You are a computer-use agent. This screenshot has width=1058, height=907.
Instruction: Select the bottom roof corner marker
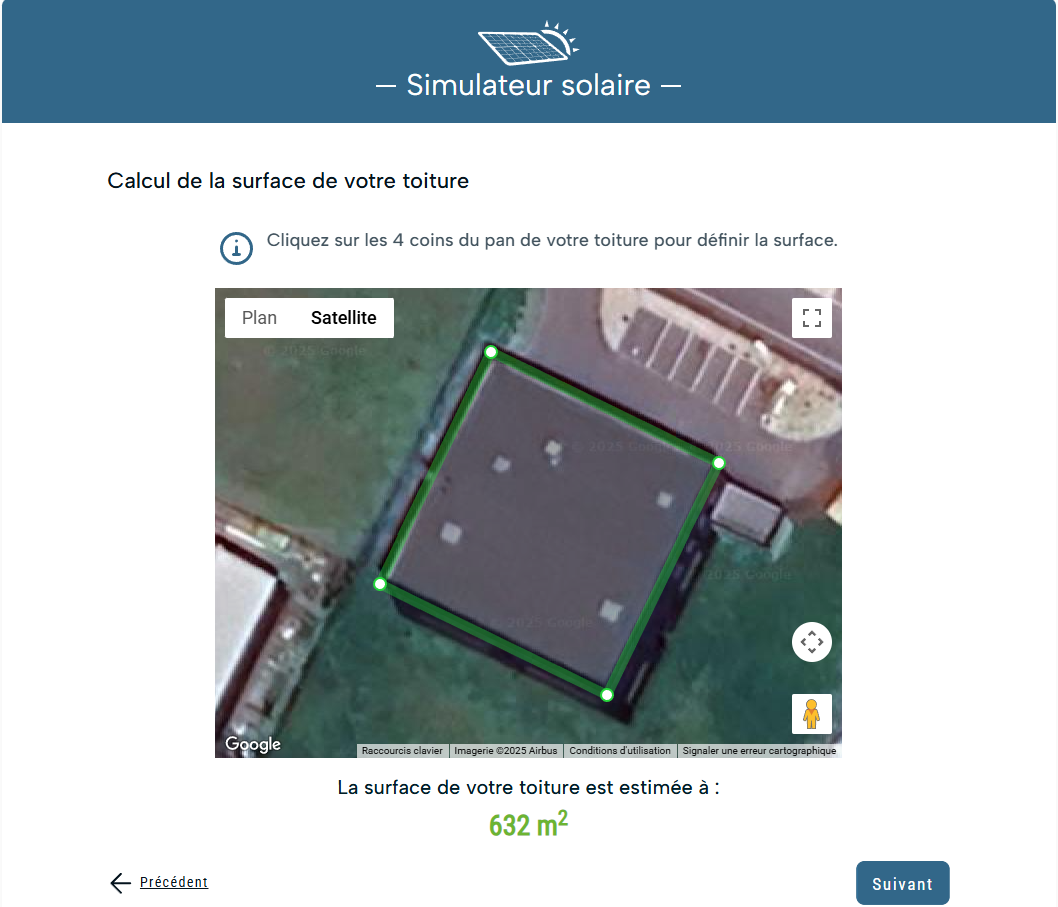tap(607, 695)
